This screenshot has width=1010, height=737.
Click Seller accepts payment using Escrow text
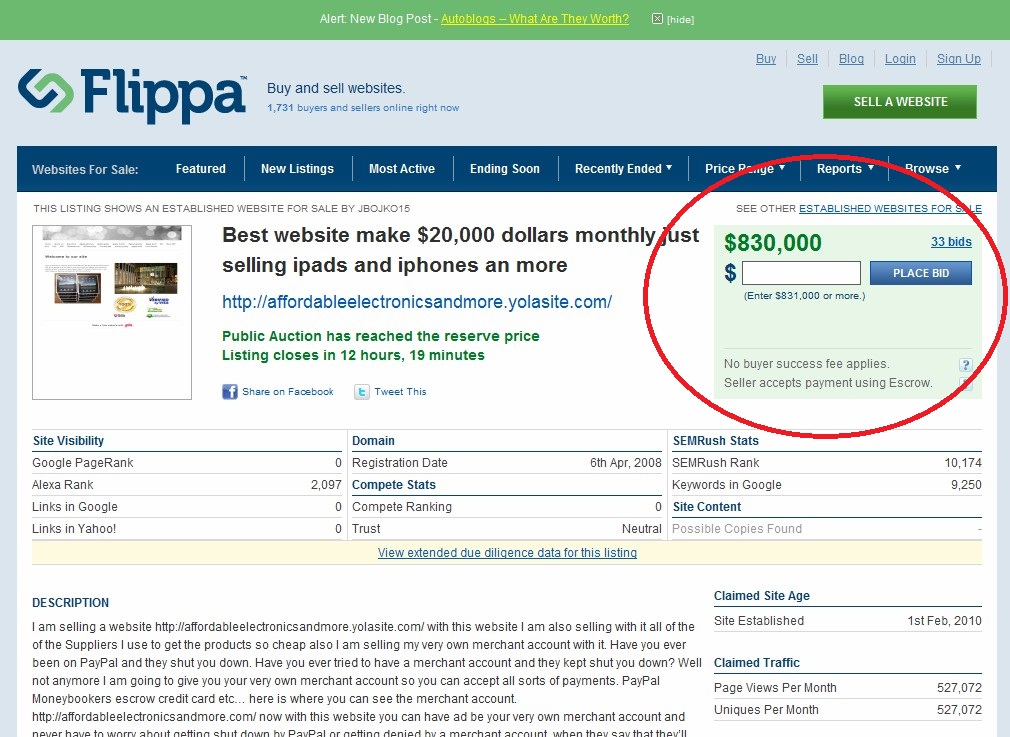pos(828,383)
